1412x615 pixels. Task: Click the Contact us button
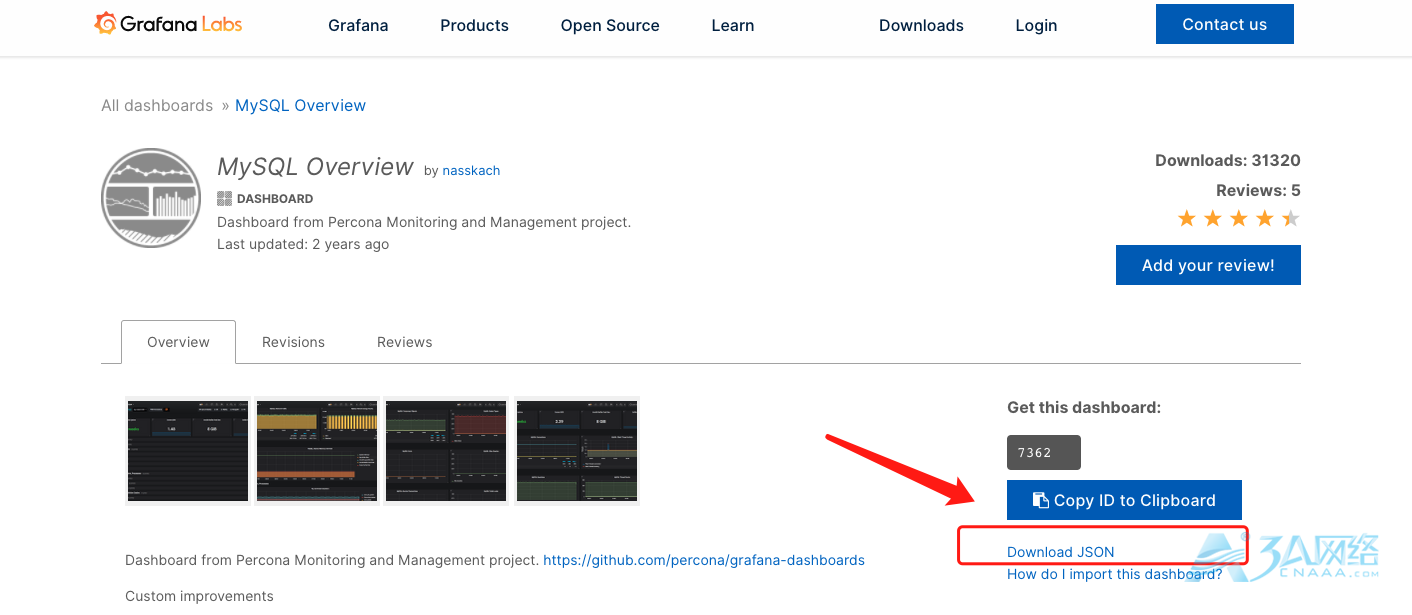(x=1225, y=24)
